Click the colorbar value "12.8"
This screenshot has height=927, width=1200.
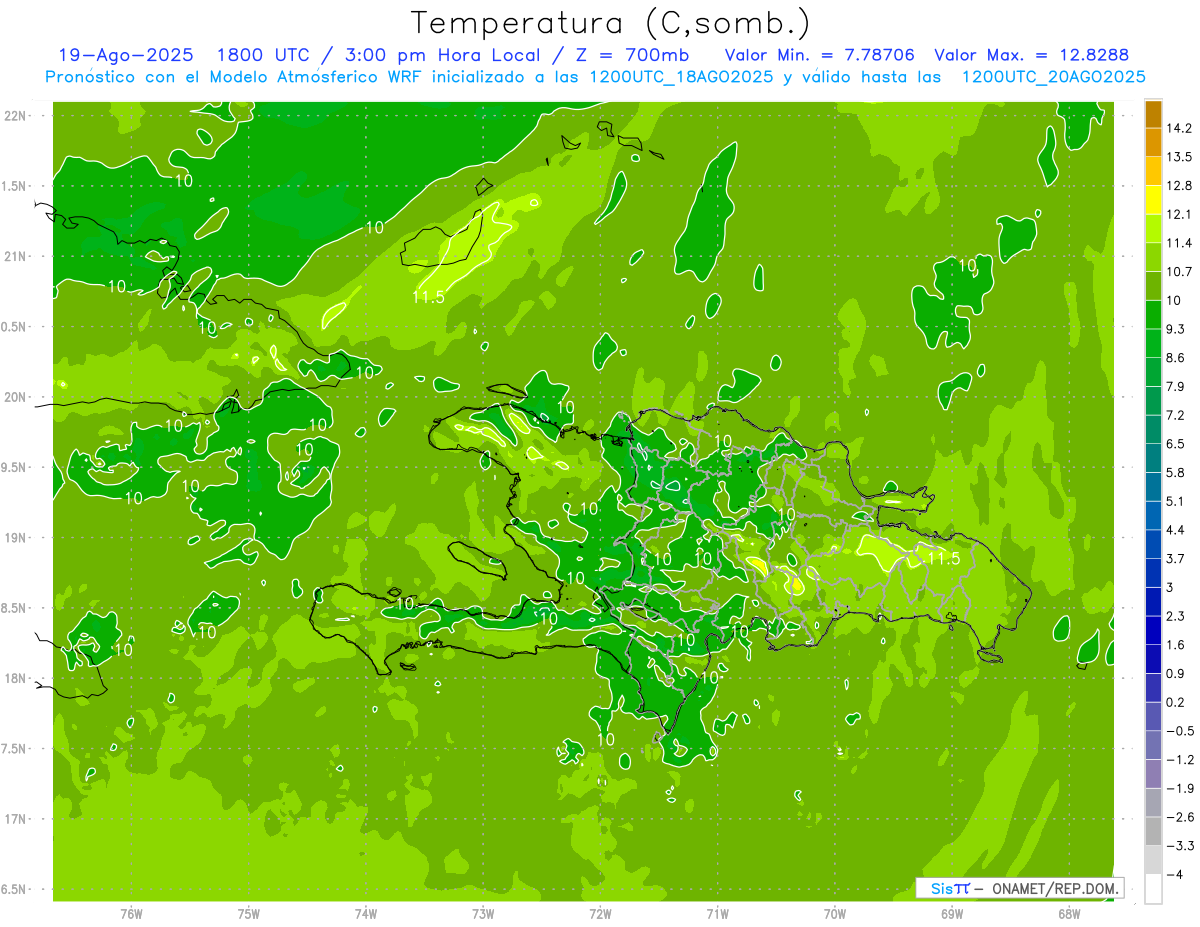pyautogui.click(x=1179, y=186)
